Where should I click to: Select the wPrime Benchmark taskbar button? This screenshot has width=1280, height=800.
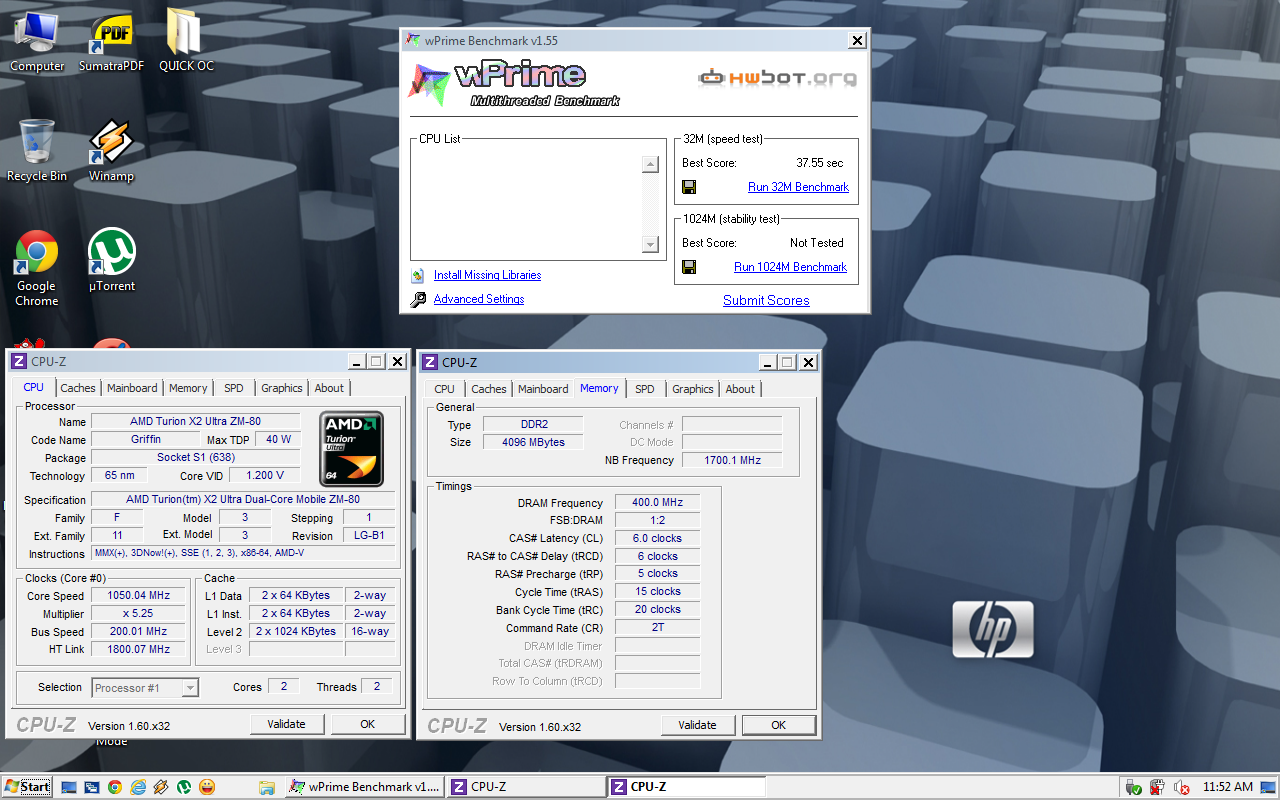[x=364, y=787]
